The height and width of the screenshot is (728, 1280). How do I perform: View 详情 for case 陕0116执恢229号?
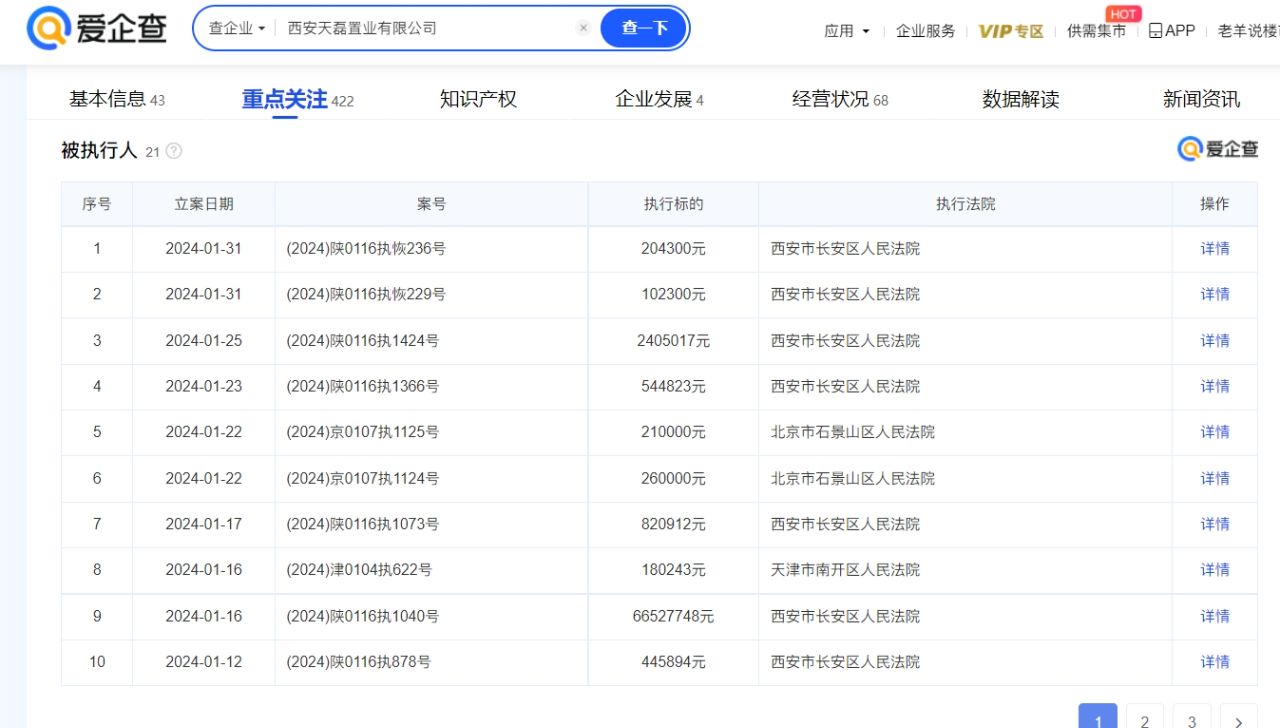(x=1215, y=295)
